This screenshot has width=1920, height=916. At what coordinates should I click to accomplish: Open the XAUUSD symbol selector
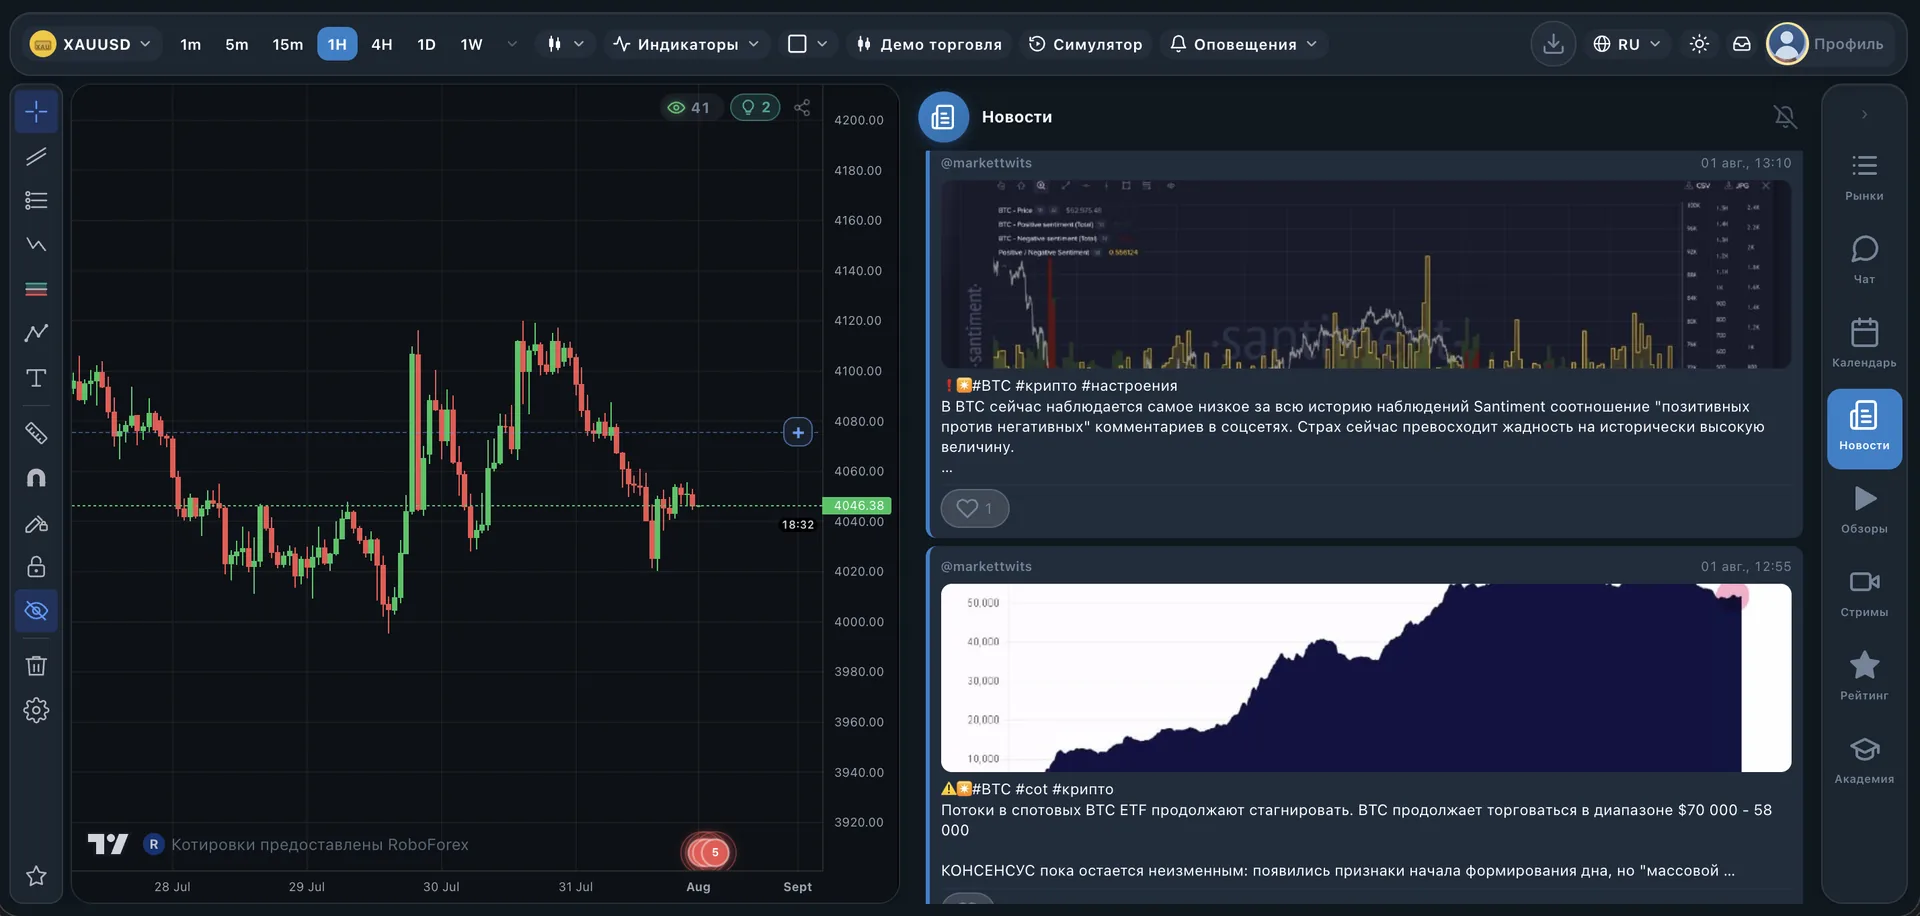91,44
